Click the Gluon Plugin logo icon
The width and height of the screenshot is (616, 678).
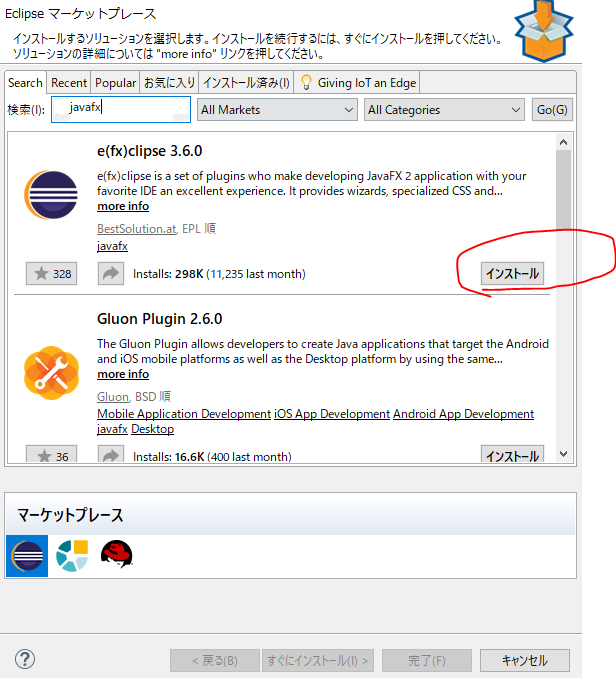click(51, 373)
